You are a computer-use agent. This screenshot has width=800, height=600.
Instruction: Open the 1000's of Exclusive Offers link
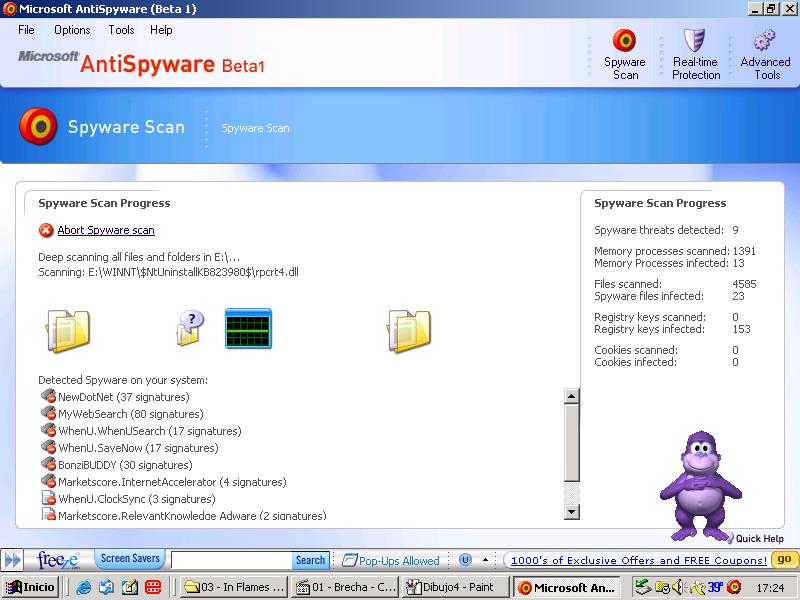639,560
